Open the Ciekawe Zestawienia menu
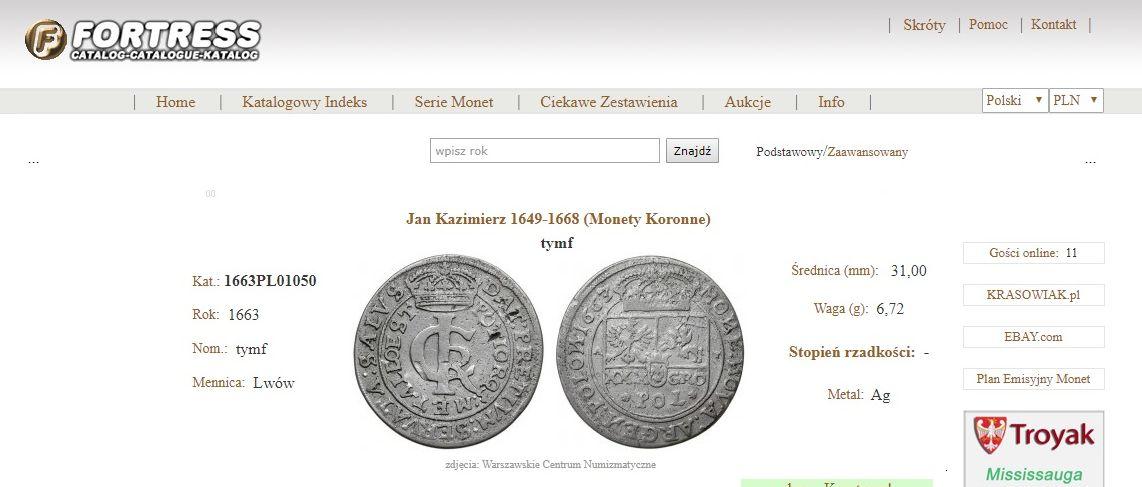This screenshot has height=487, width=1142. tap(609, 102)
